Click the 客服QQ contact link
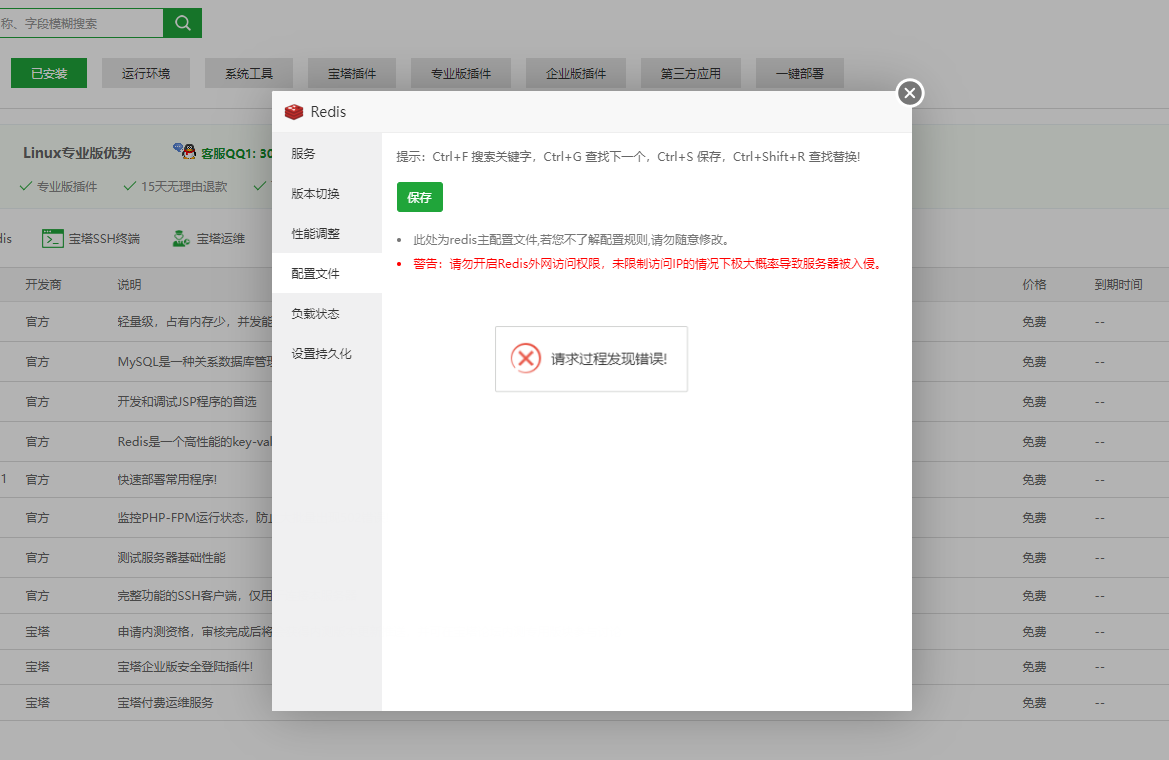The width and height of the screenshot is (1169, 760). pos(236,153)
